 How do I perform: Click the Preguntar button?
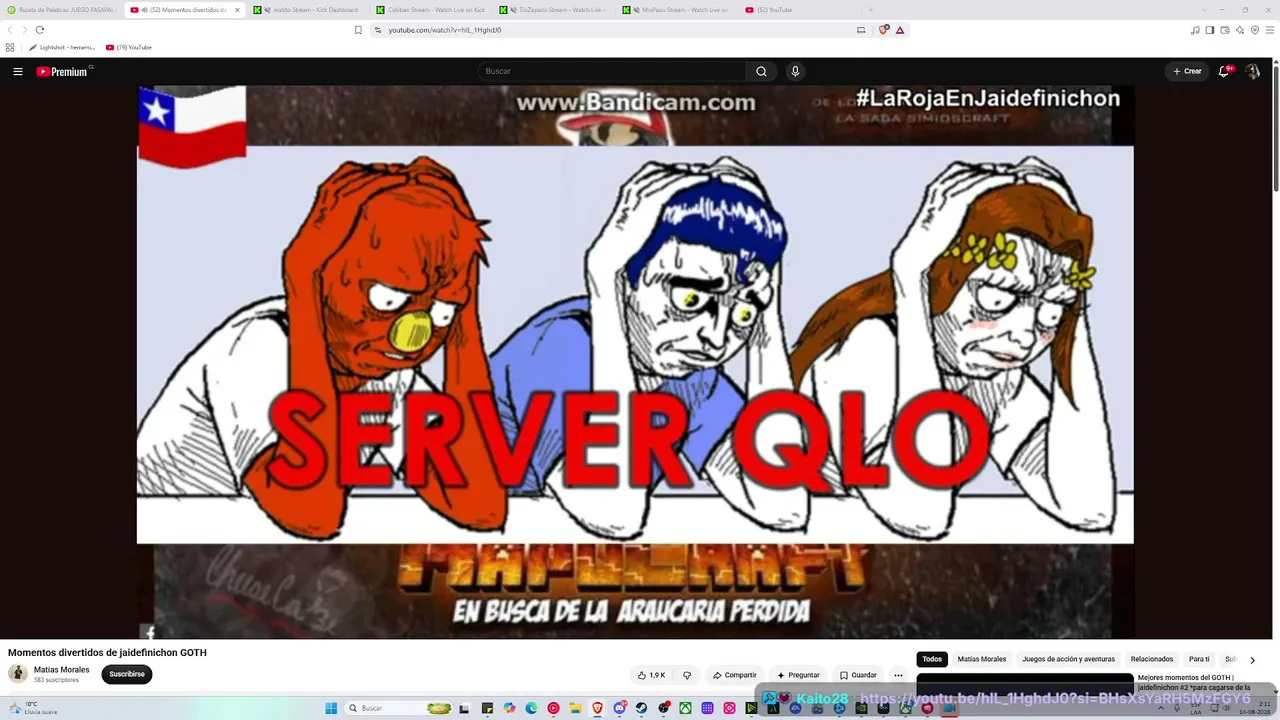798,675
